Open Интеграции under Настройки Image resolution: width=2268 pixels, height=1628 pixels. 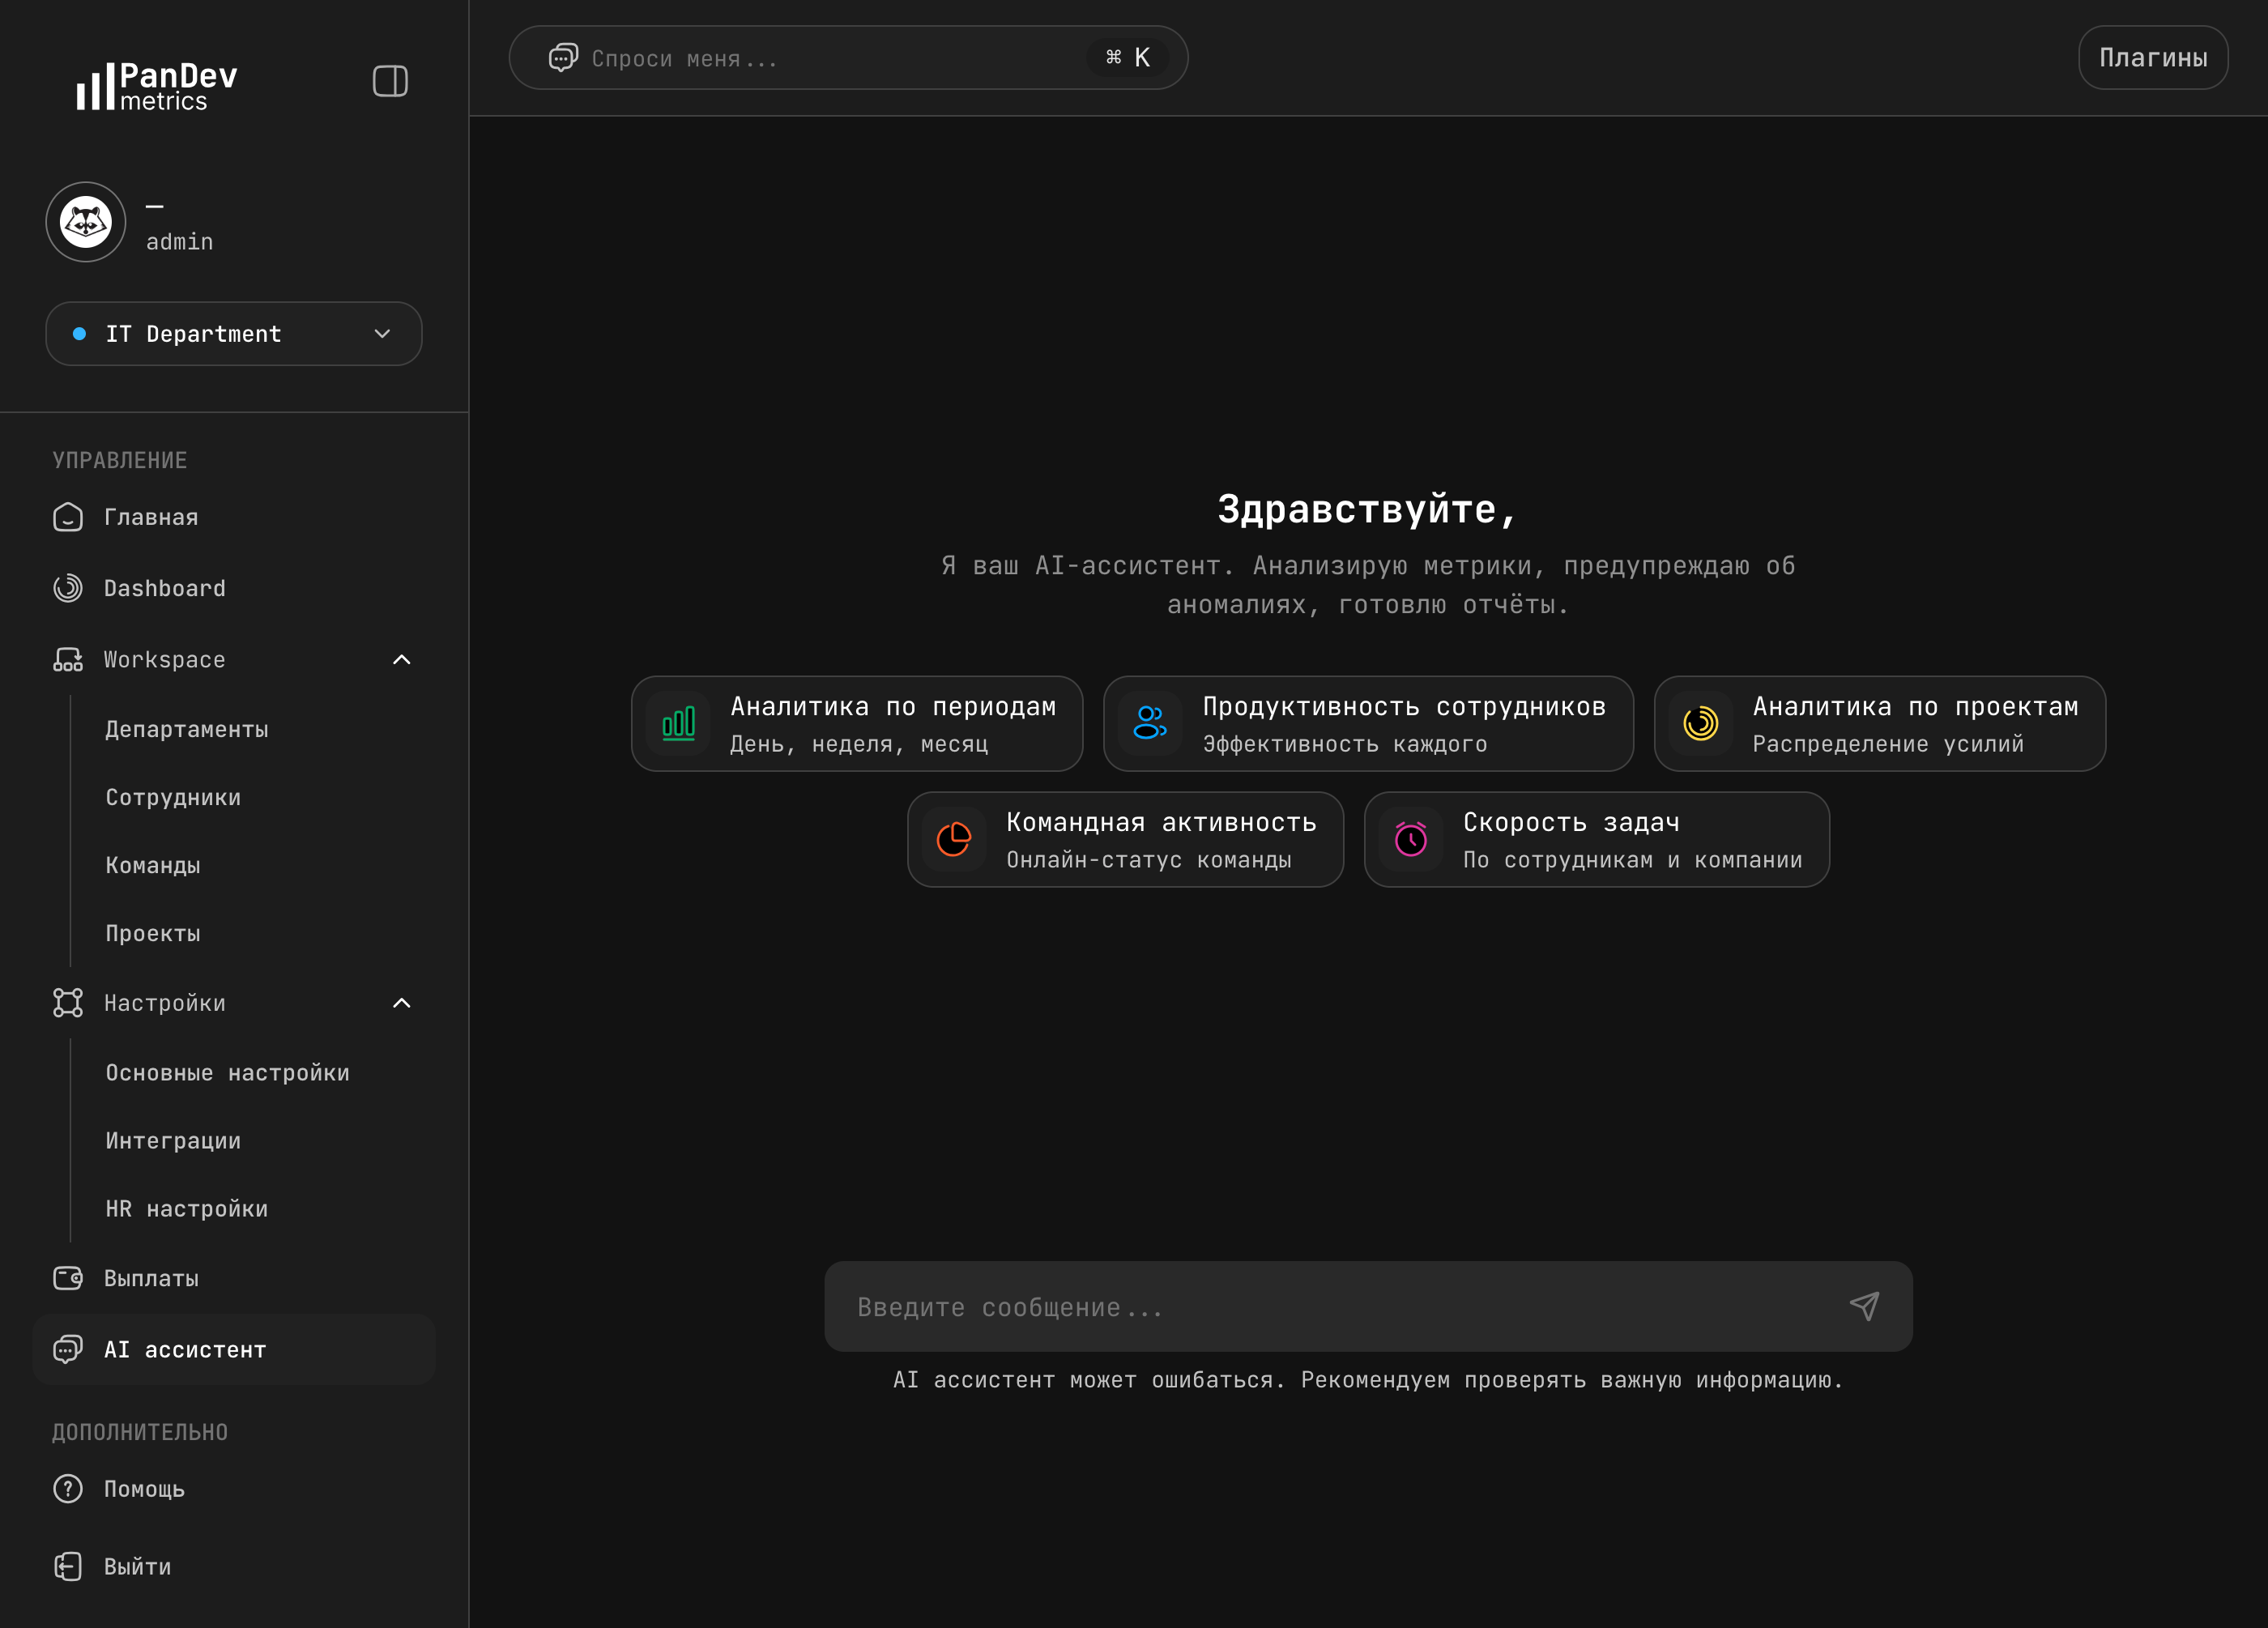pyautogui.click(x=172, y=1140)
